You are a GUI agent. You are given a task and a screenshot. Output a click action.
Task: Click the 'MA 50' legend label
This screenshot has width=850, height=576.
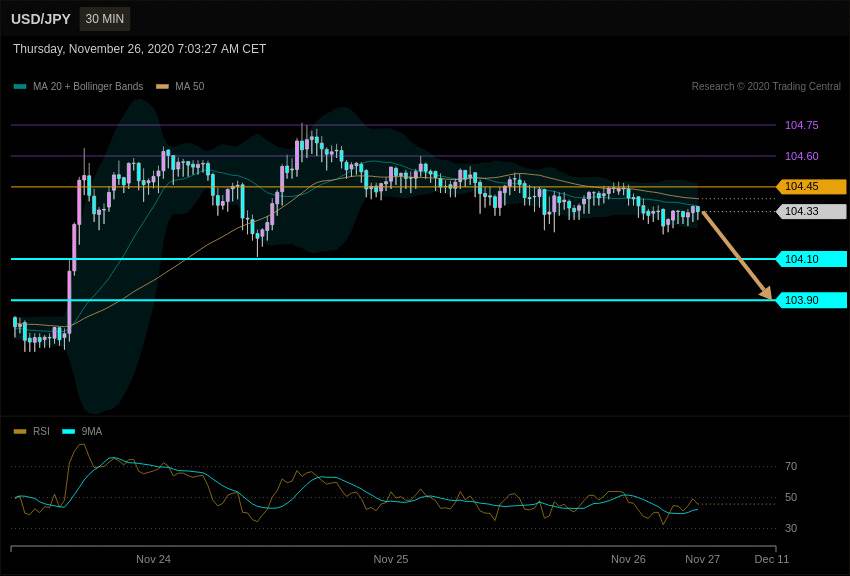[x=190, y=86]
